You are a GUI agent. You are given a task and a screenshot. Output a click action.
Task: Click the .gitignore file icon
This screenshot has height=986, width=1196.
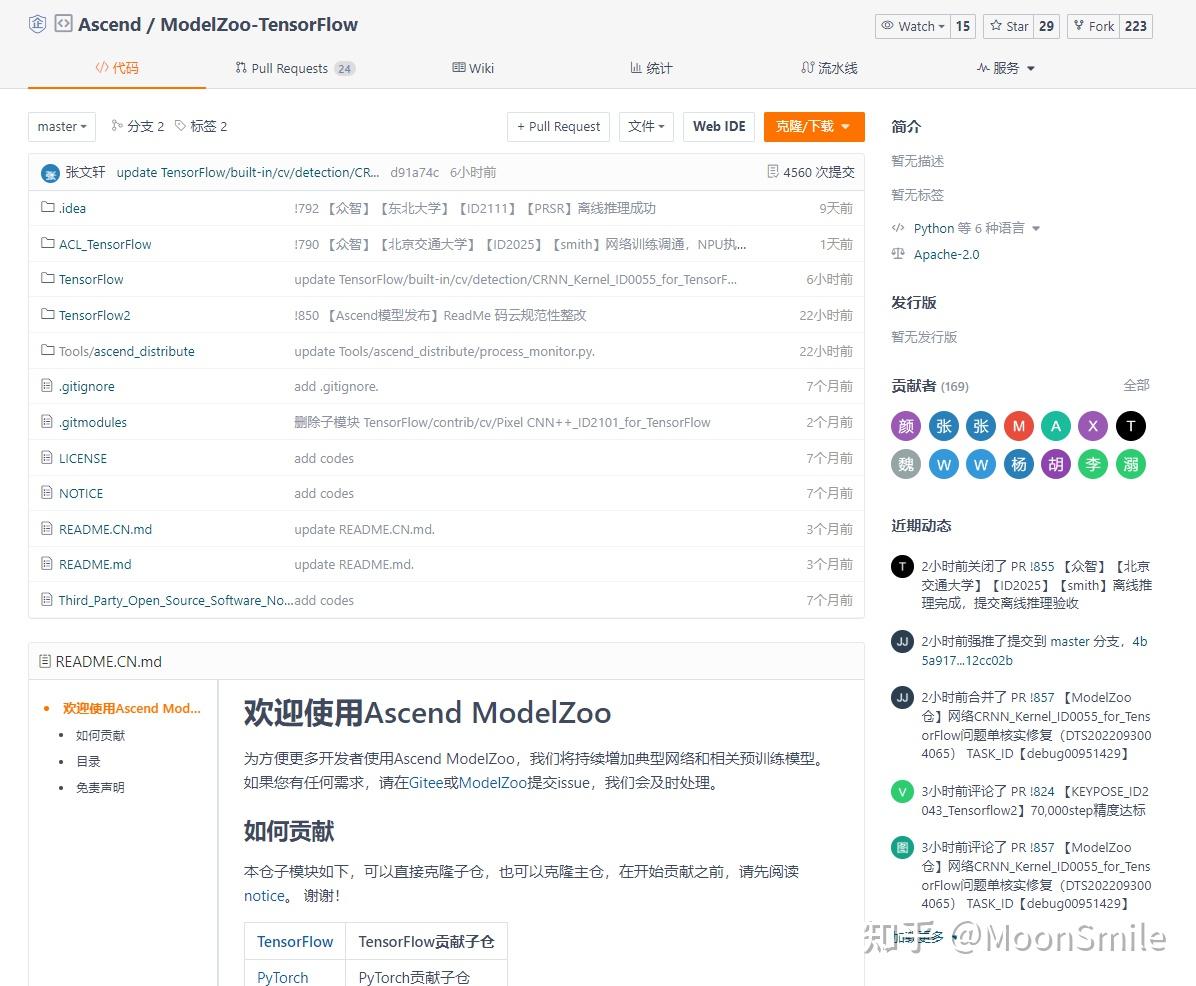pyautogui.click(x=47, y=386)
